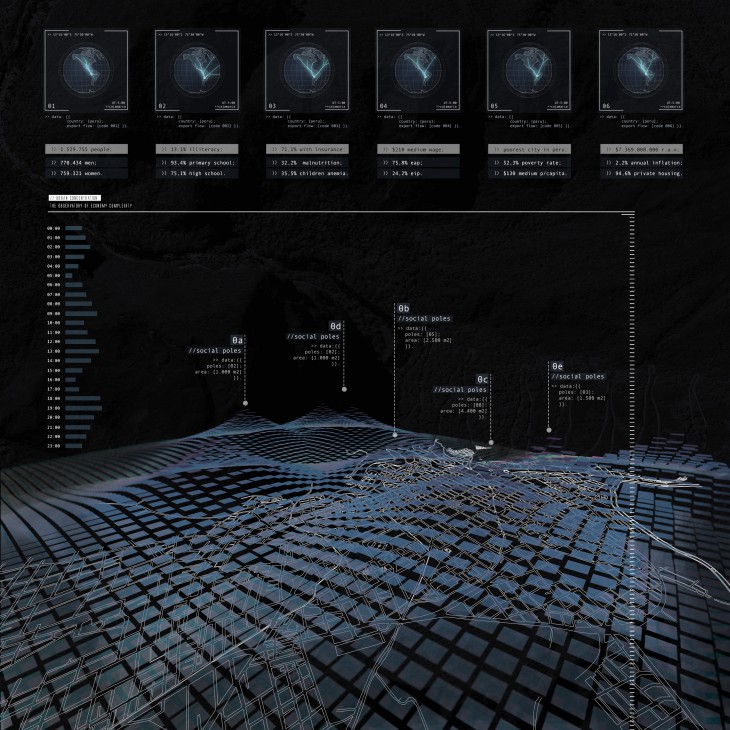This screenshot has width=730, height=730.
Task: Select the 0d social poles map pin
Action: [x=344, y=389]
